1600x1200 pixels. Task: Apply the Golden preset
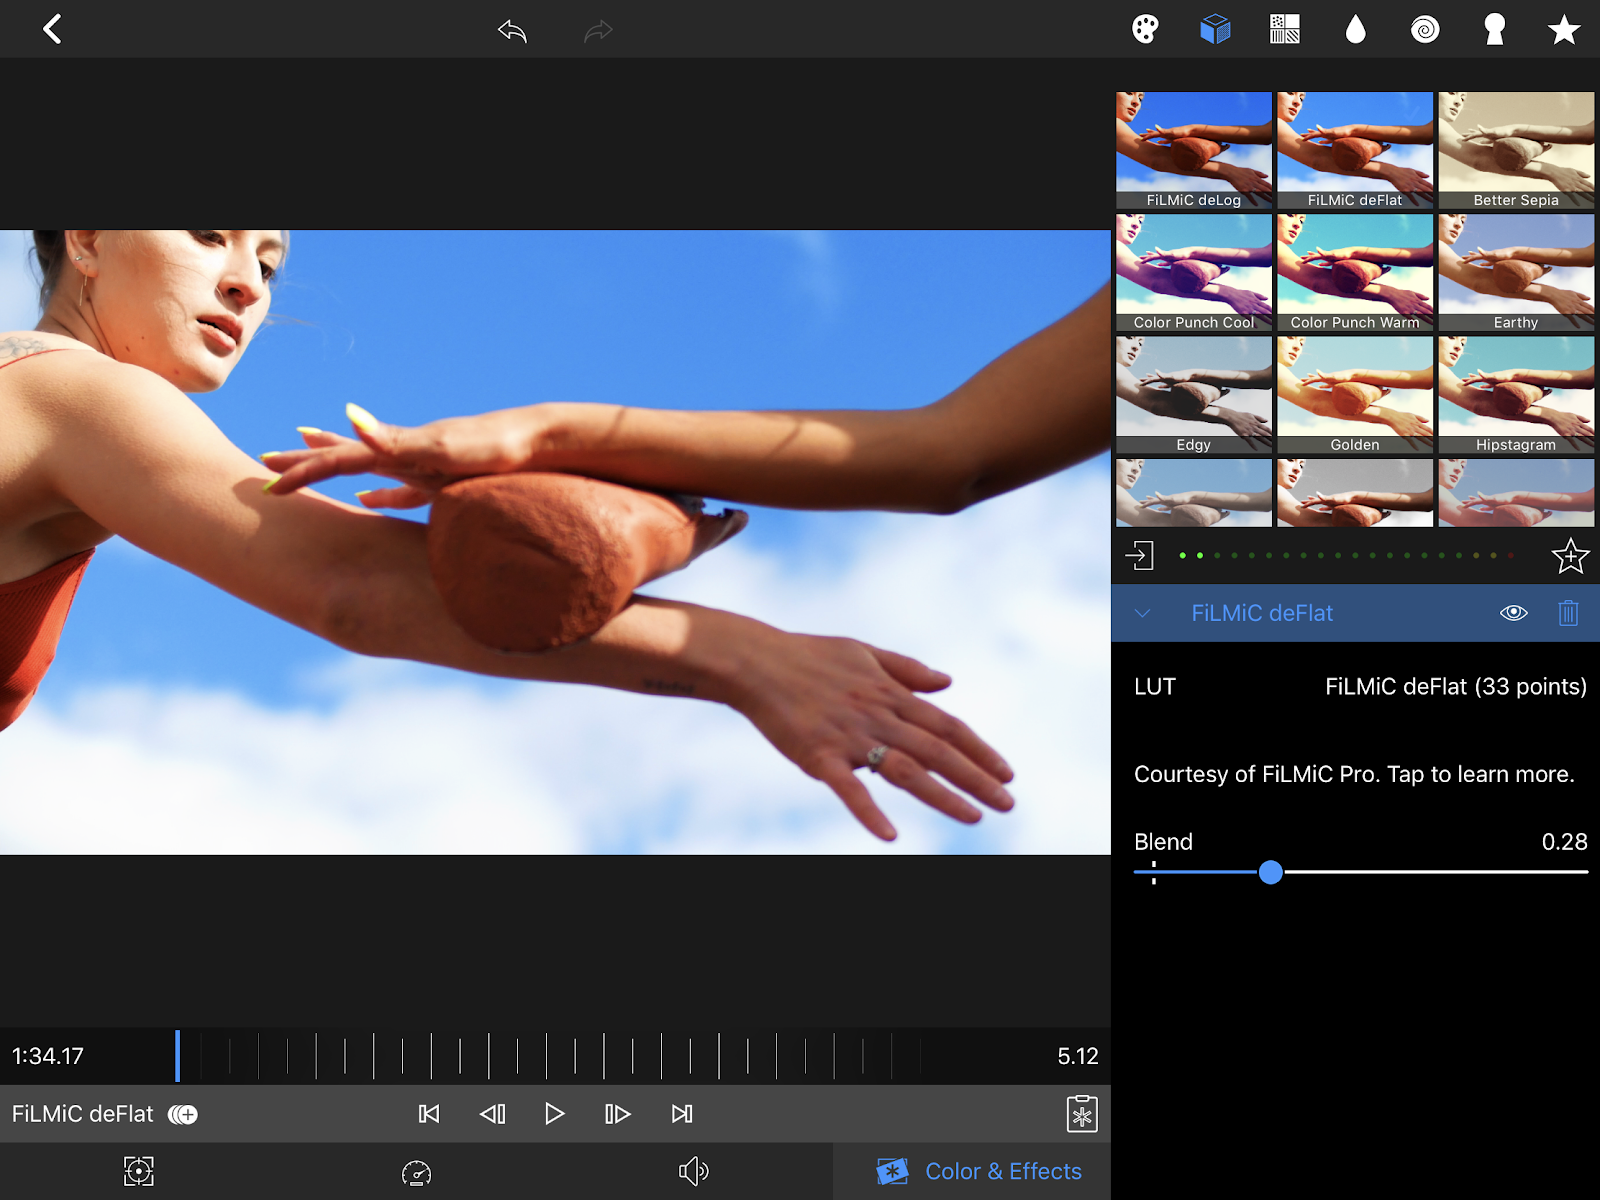[x=1355, y=394]
